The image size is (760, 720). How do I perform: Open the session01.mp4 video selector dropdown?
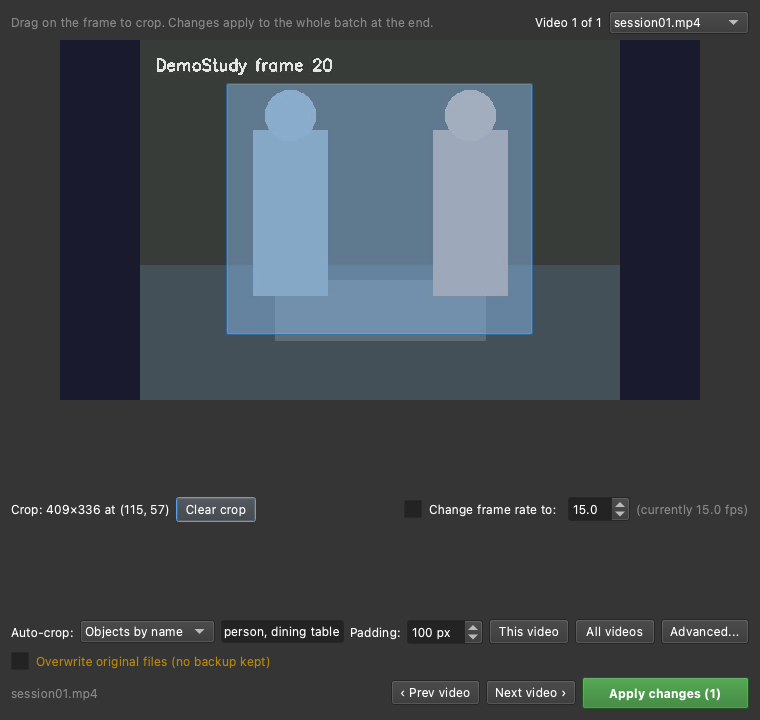679,23
